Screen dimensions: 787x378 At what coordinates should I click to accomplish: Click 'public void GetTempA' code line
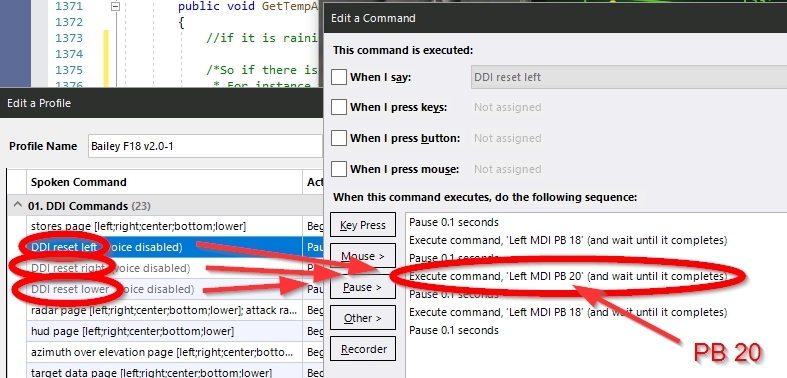[x=248, y=7]
